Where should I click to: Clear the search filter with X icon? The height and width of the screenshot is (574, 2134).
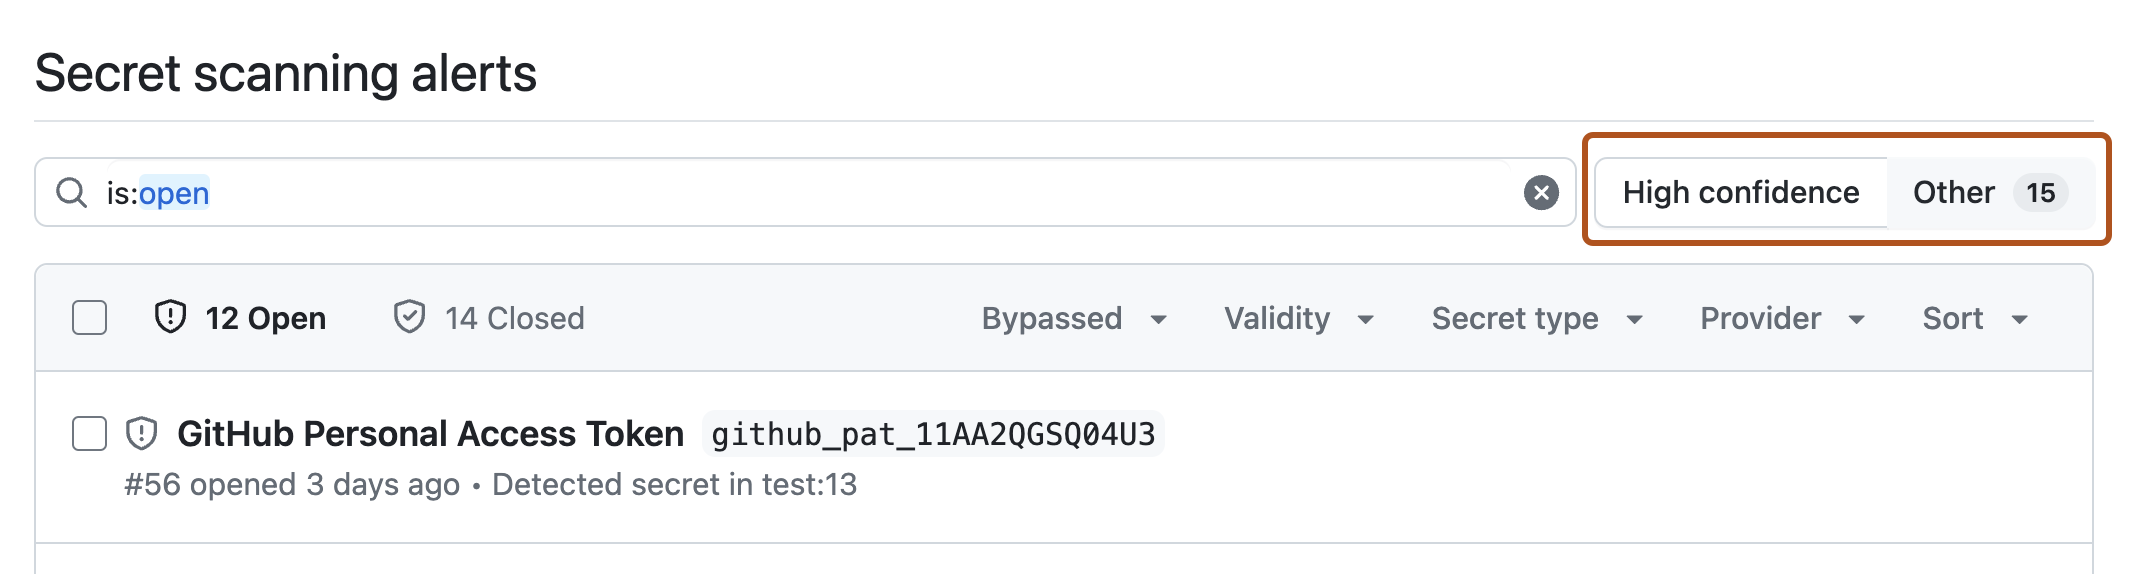1541,192
